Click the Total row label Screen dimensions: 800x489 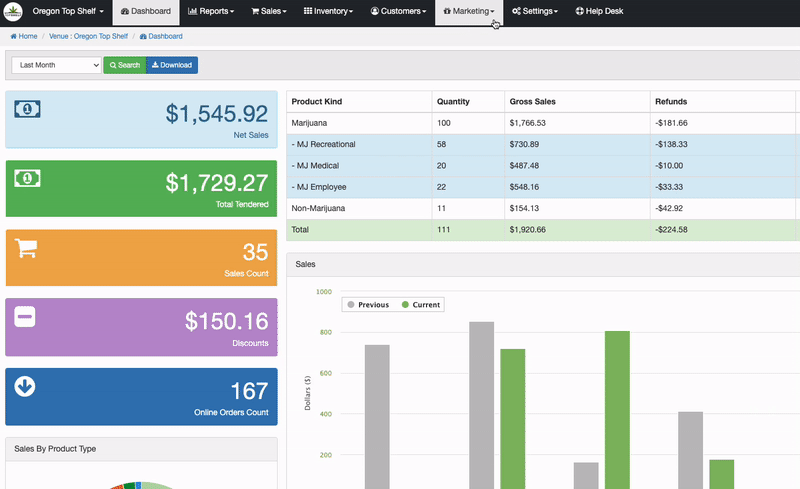point(300,230)
